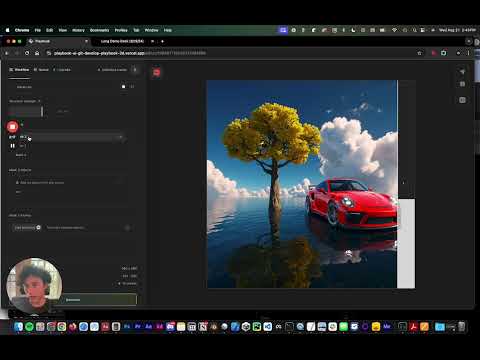This screenshot has height=360, width=480.
Task: Click the circular icon next to the tag chip
Action: [x=38, y=227]
